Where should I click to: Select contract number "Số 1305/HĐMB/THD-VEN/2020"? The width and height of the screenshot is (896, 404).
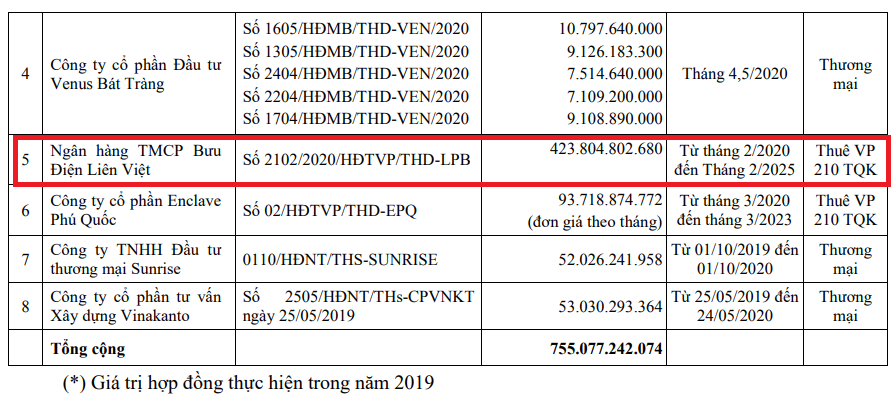[x=356, y=51]
